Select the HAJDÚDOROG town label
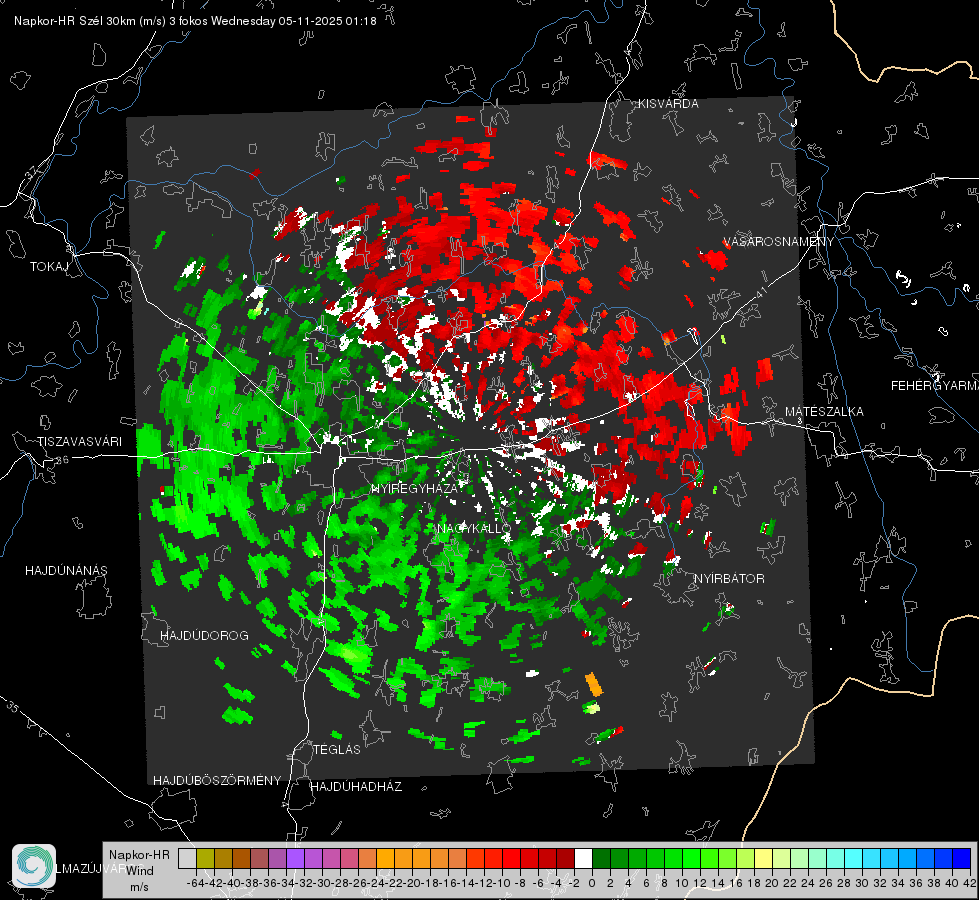The height and width of the screenshot is (900, 979). (204, 636)
